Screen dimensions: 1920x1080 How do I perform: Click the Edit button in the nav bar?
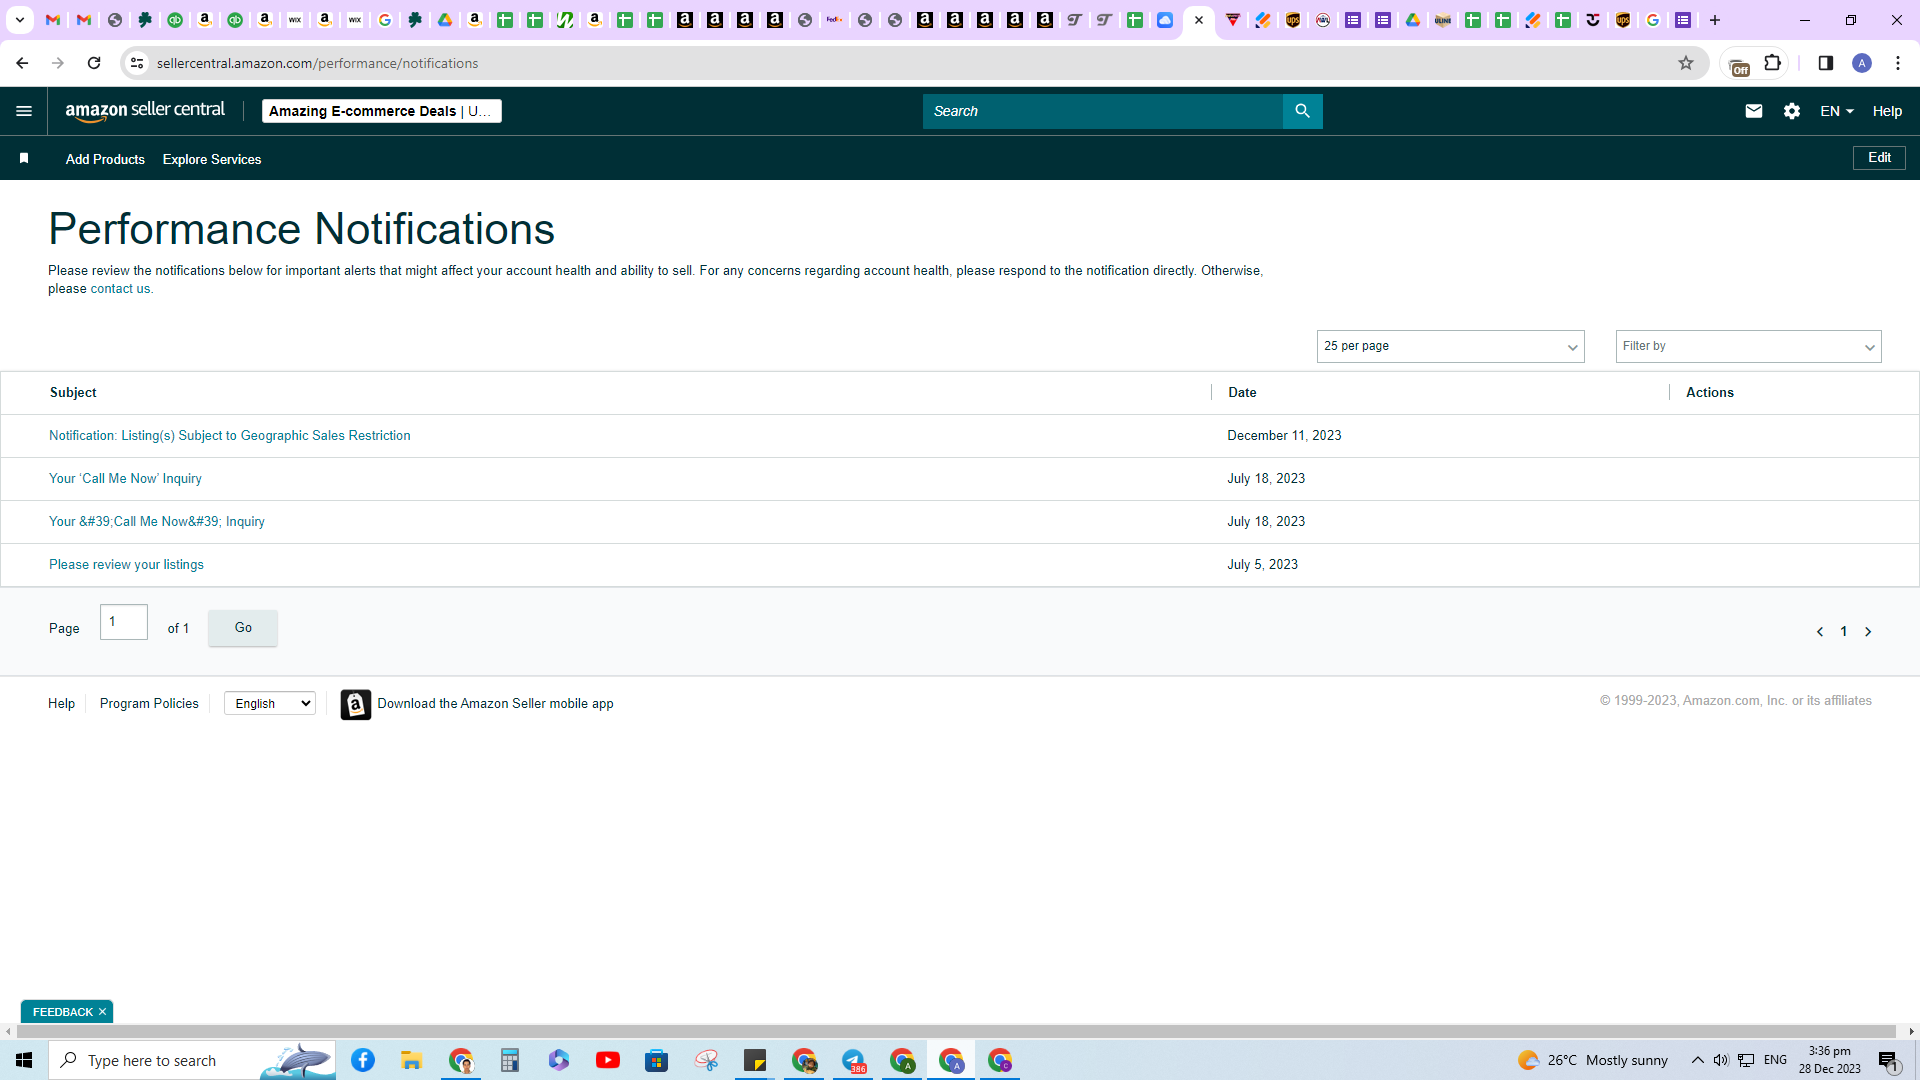pos(1879,158)
